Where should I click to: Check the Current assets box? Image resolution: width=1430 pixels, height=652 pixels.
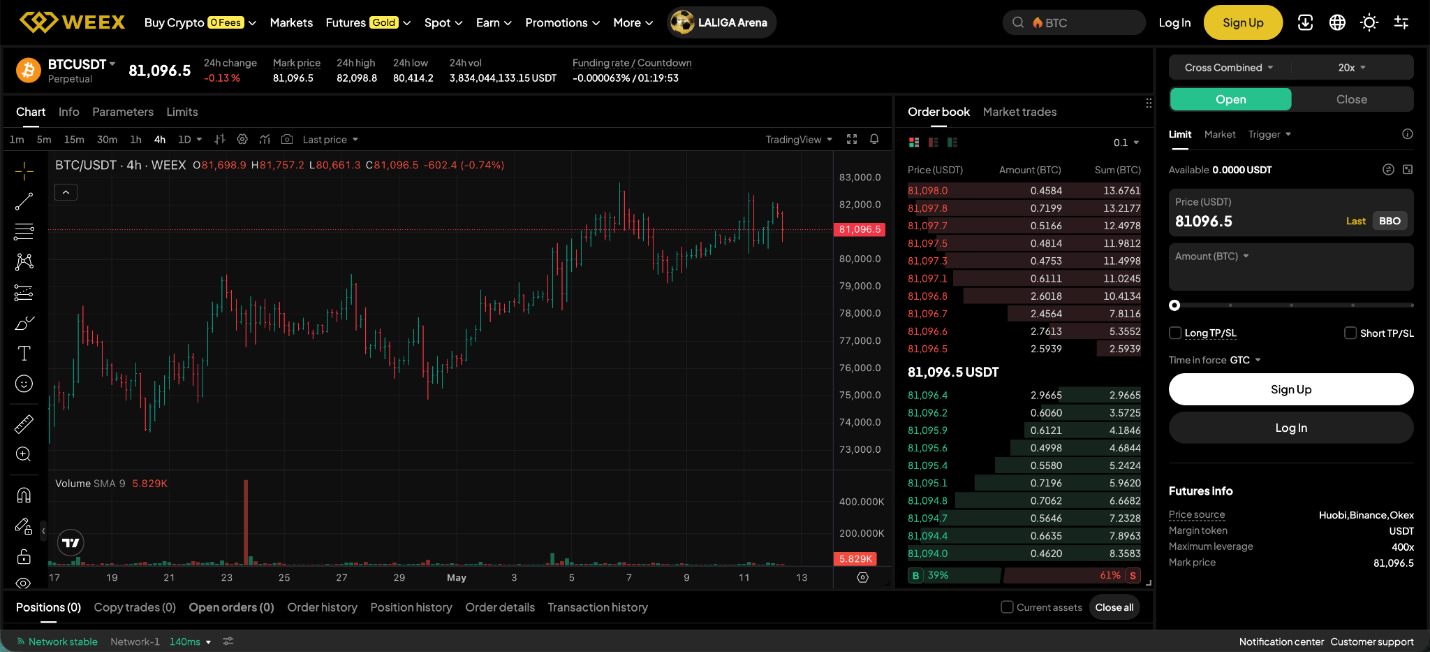pos(1007,607)
